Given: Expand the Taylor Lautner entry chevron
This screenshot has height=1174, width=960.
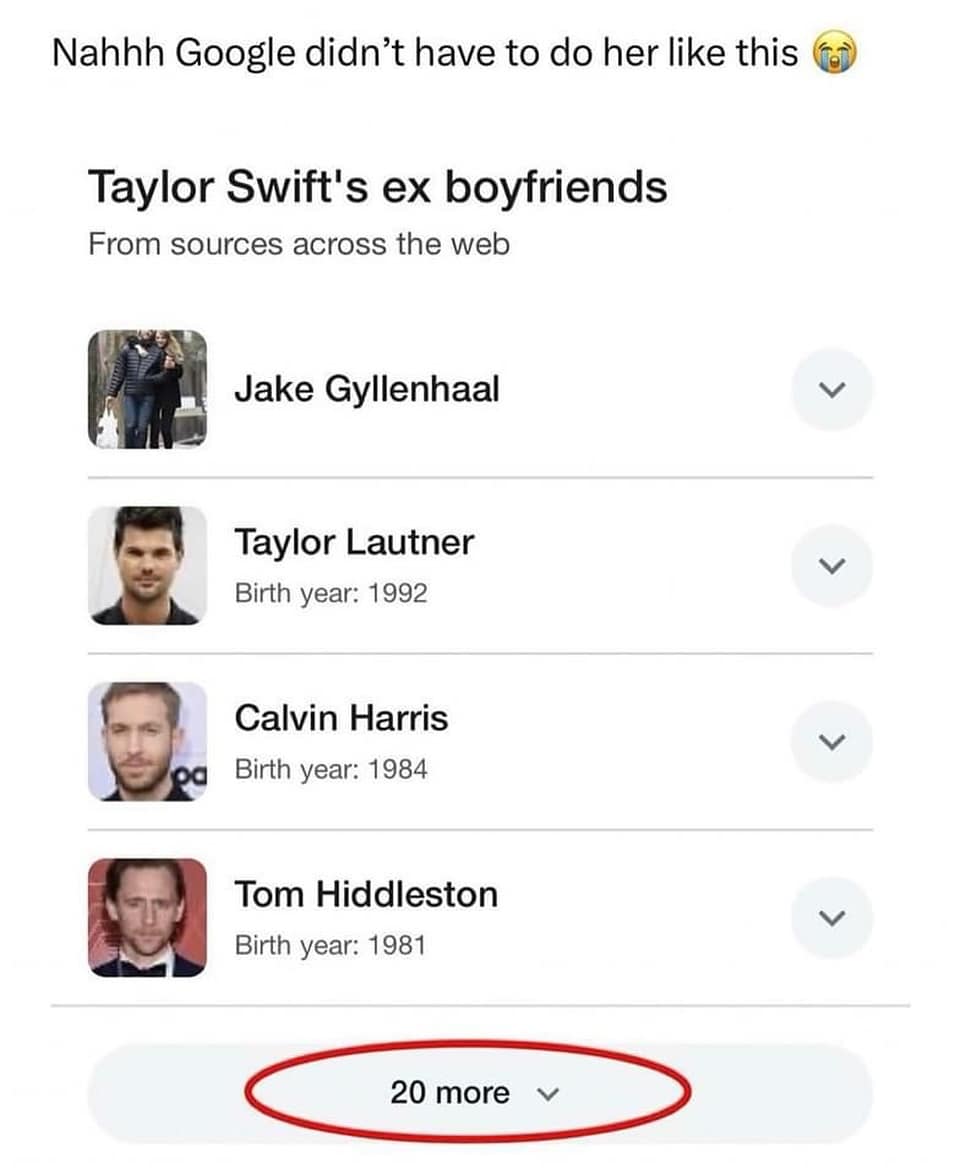Looking at the screenshot, I should [x=831, y=565].
